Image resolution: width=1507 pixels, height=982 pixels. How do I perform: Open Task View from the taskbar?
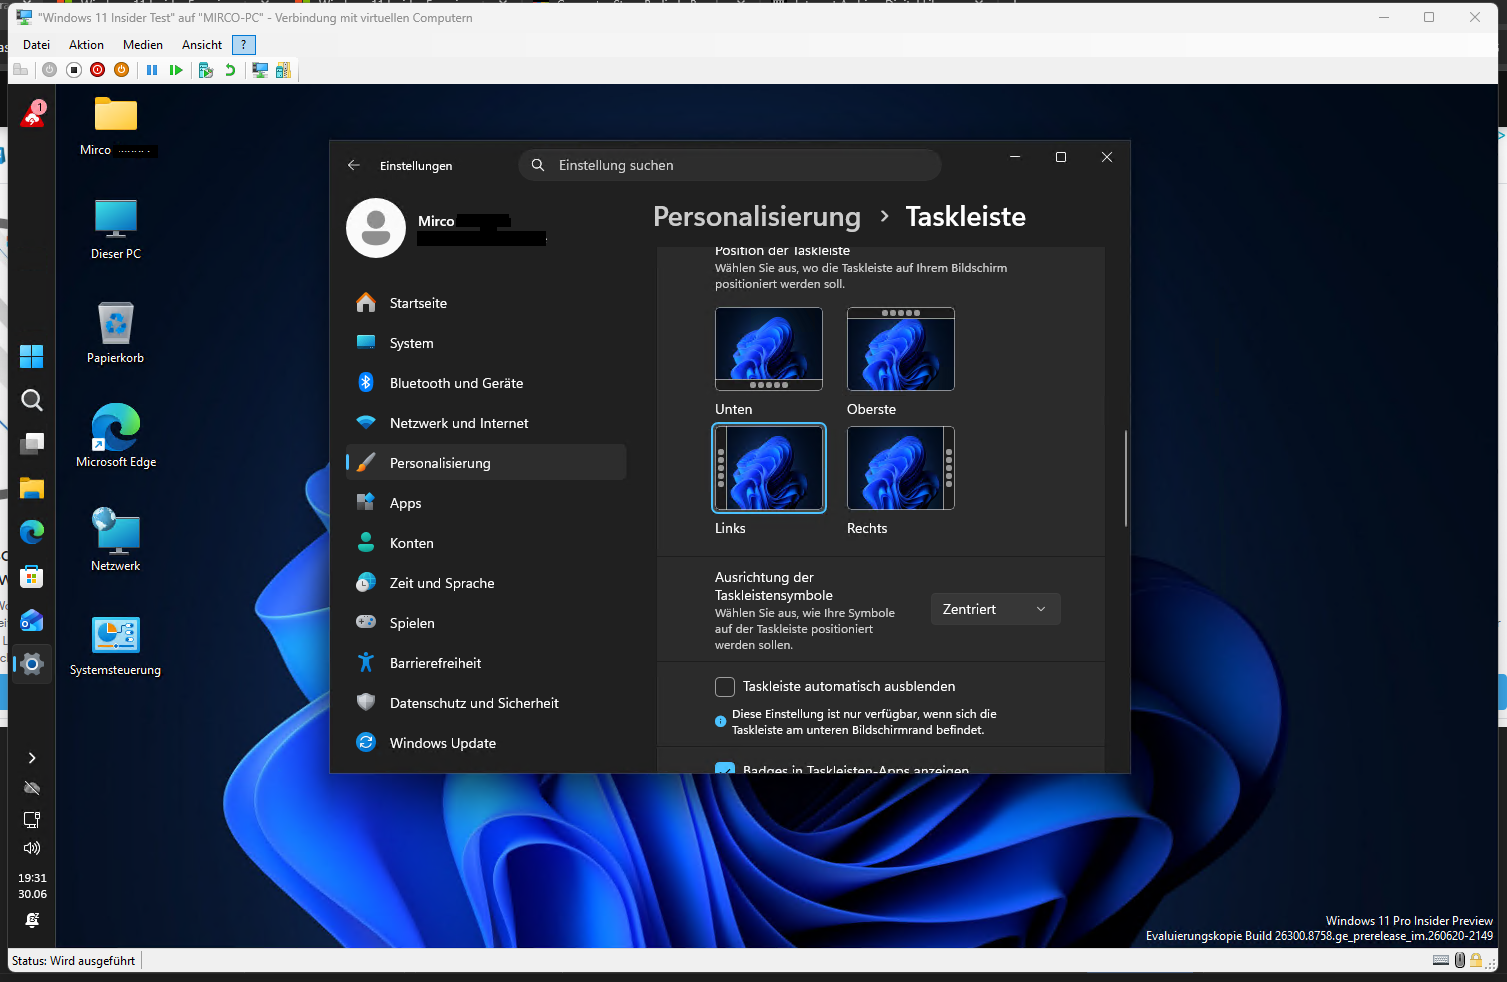click(32, 444)
